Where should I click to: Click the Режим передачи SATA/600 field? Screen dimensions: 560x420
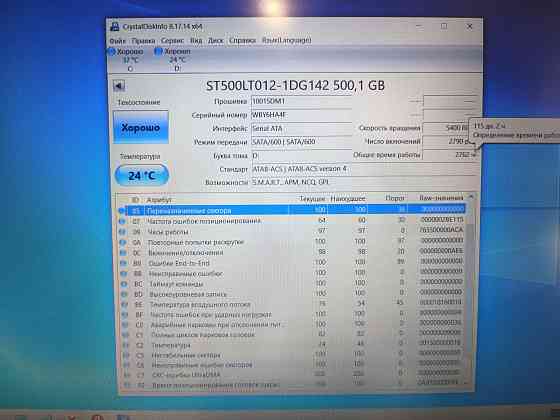[301, 142]
